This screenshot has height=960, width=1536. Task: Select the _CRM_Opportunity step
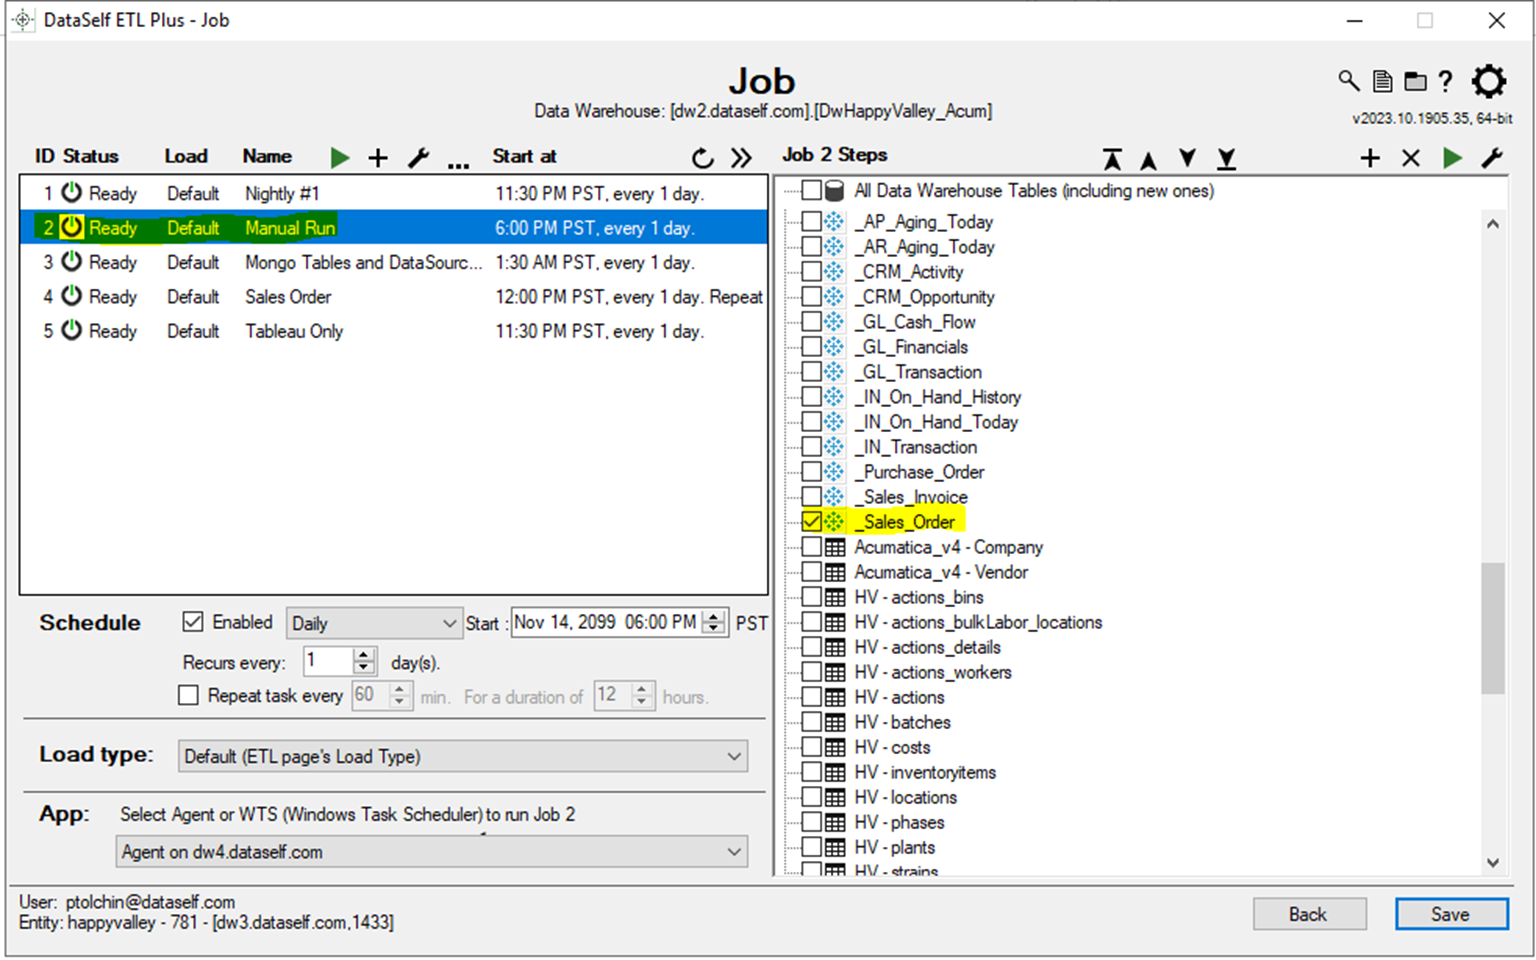pos(925,296)
